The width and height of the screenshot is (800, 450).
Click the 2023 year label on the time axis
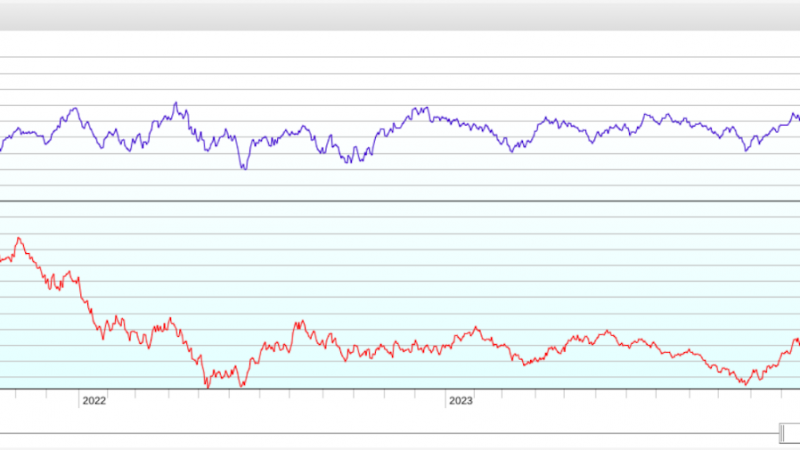[460, 401]
